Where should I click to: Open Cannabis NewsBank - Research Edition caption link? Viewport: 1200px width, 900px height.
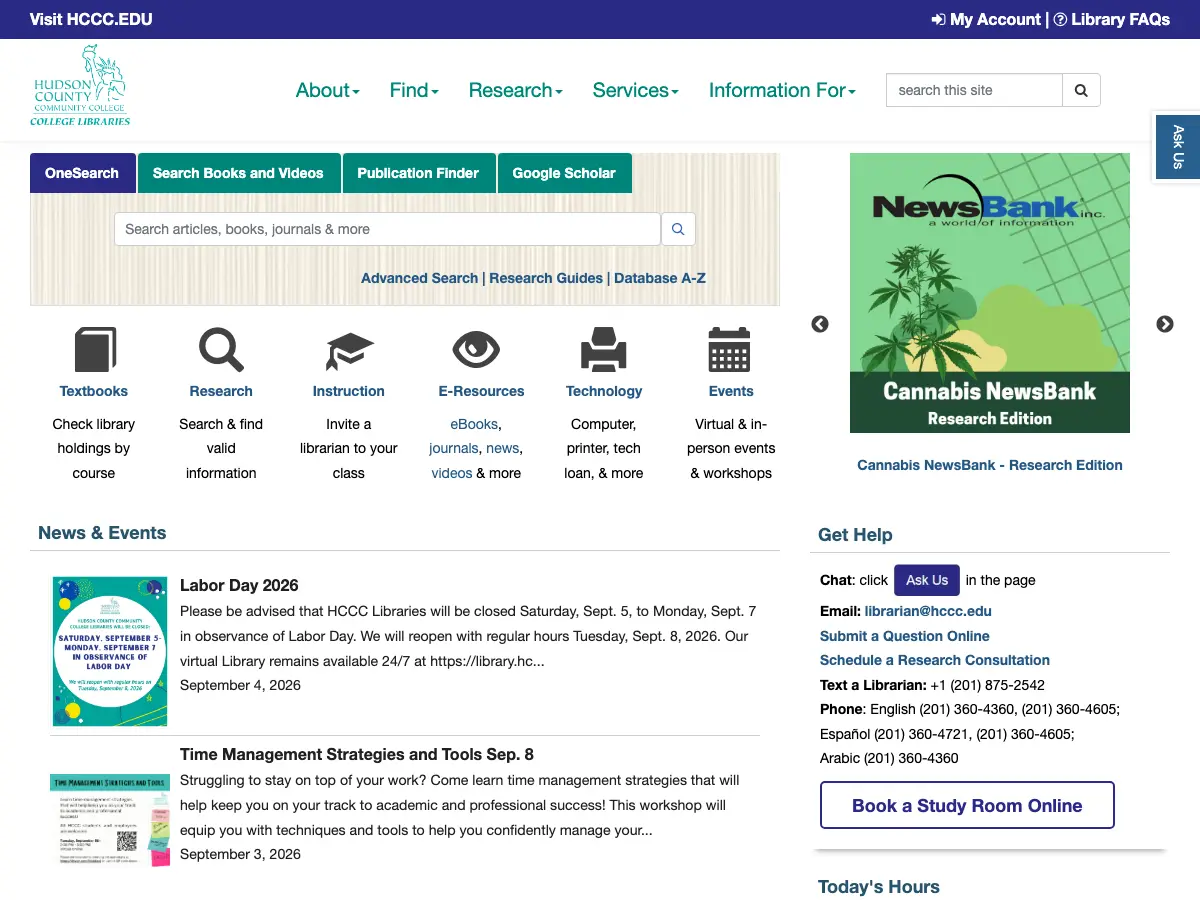990,465
